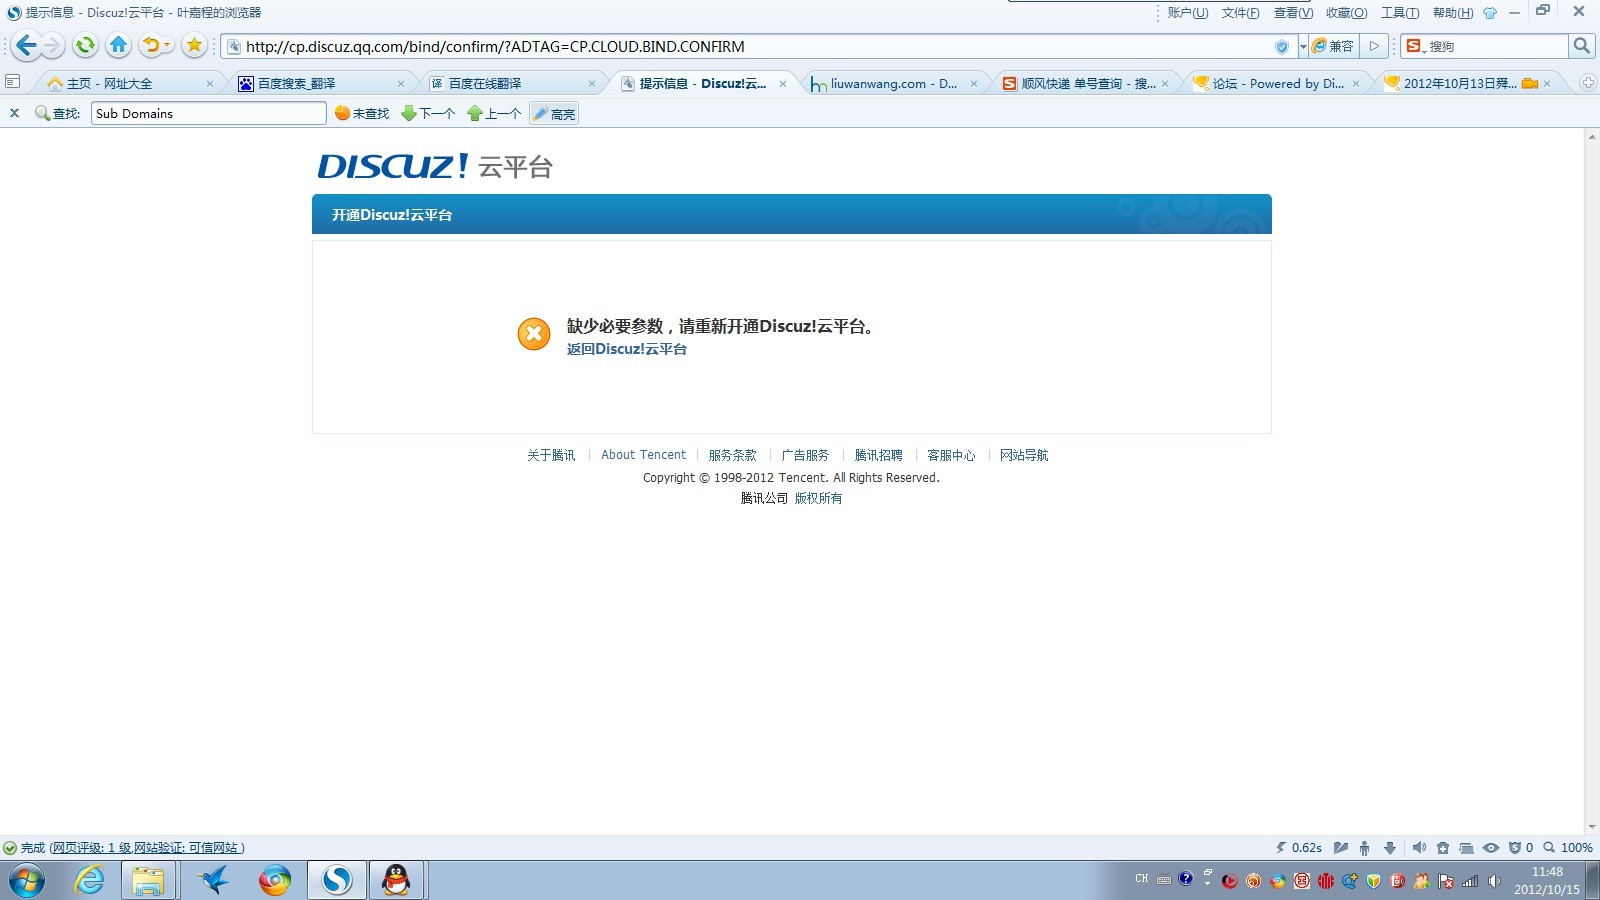This screenshot has width=1600, height=900.
Task: Click the 关于腾讯 footer link
Action: pos(551,455)
